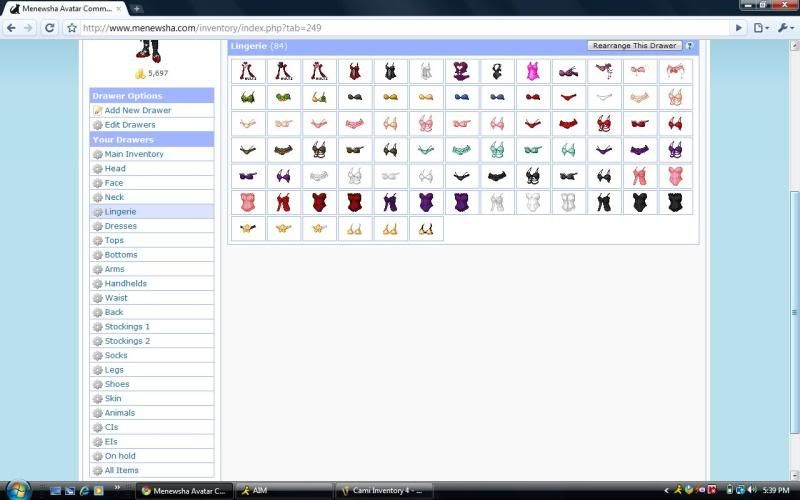Screen dimensions: 800x500
Task: Switch to AIM taskbar window
Action: [285, 491]
